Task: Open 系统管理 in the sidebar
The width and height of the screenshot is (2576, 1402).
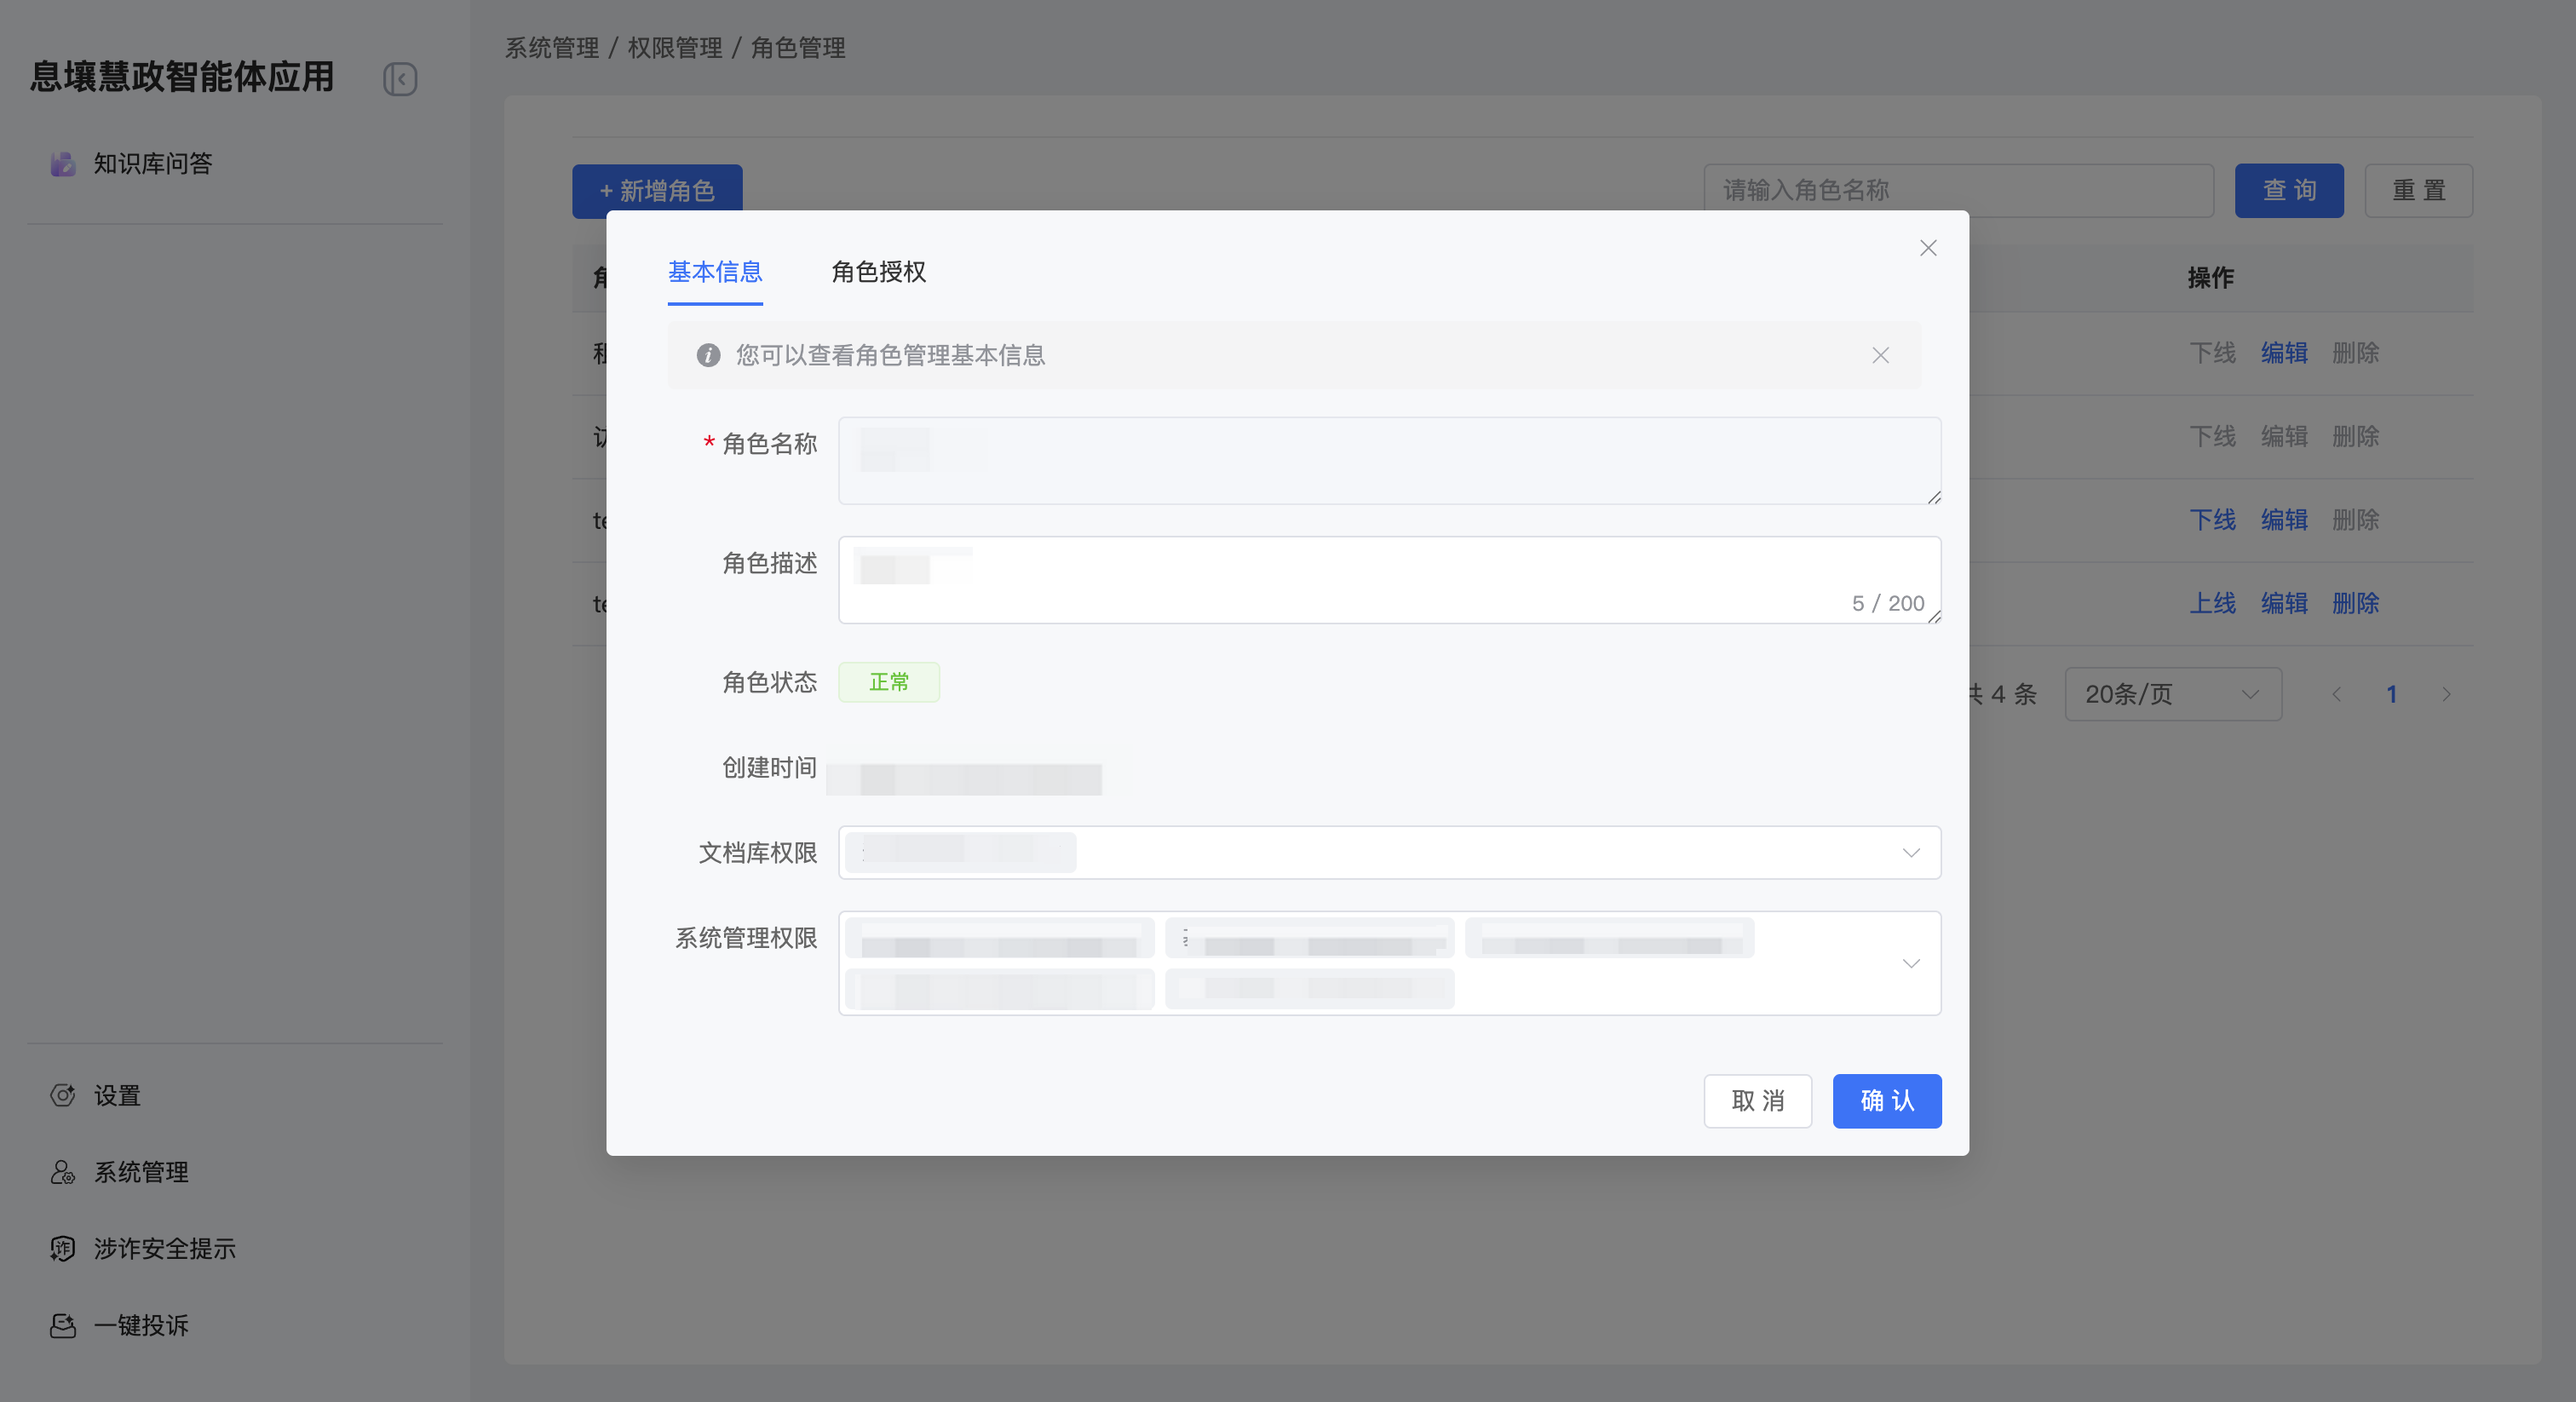Action: (x=141, y=1172)
